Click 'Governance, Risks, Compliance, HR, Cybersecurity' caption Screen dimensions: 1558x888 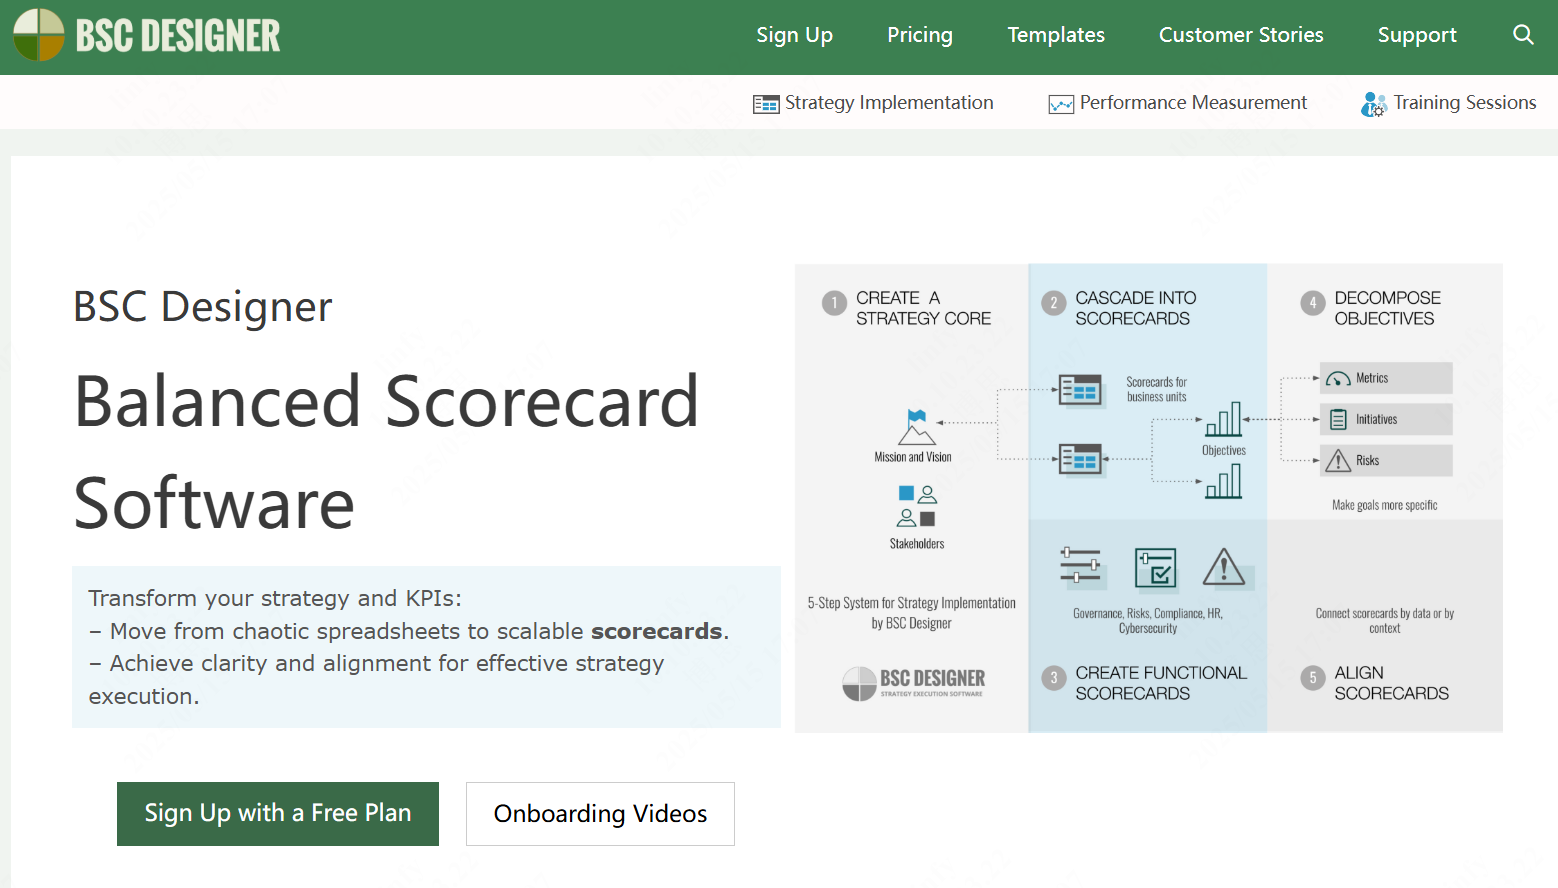click(x=1148, y=621)
